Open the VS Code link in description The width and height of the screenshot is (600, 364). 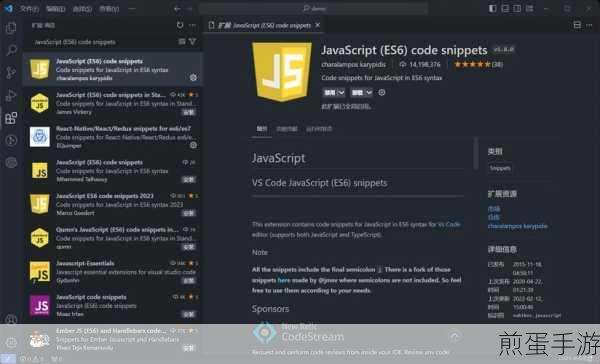449,224
